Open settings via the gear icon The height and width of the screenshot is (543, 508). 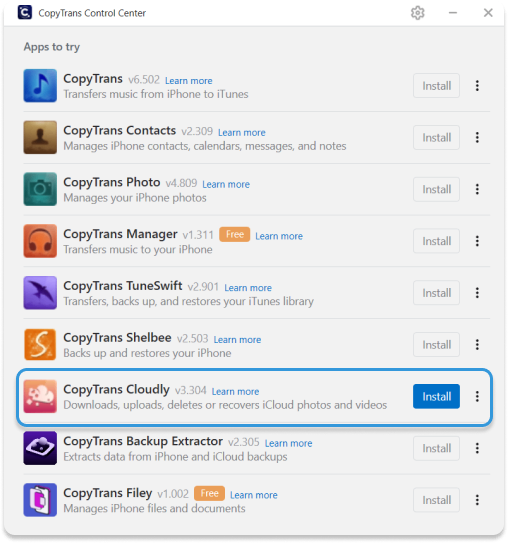(418, 13)
